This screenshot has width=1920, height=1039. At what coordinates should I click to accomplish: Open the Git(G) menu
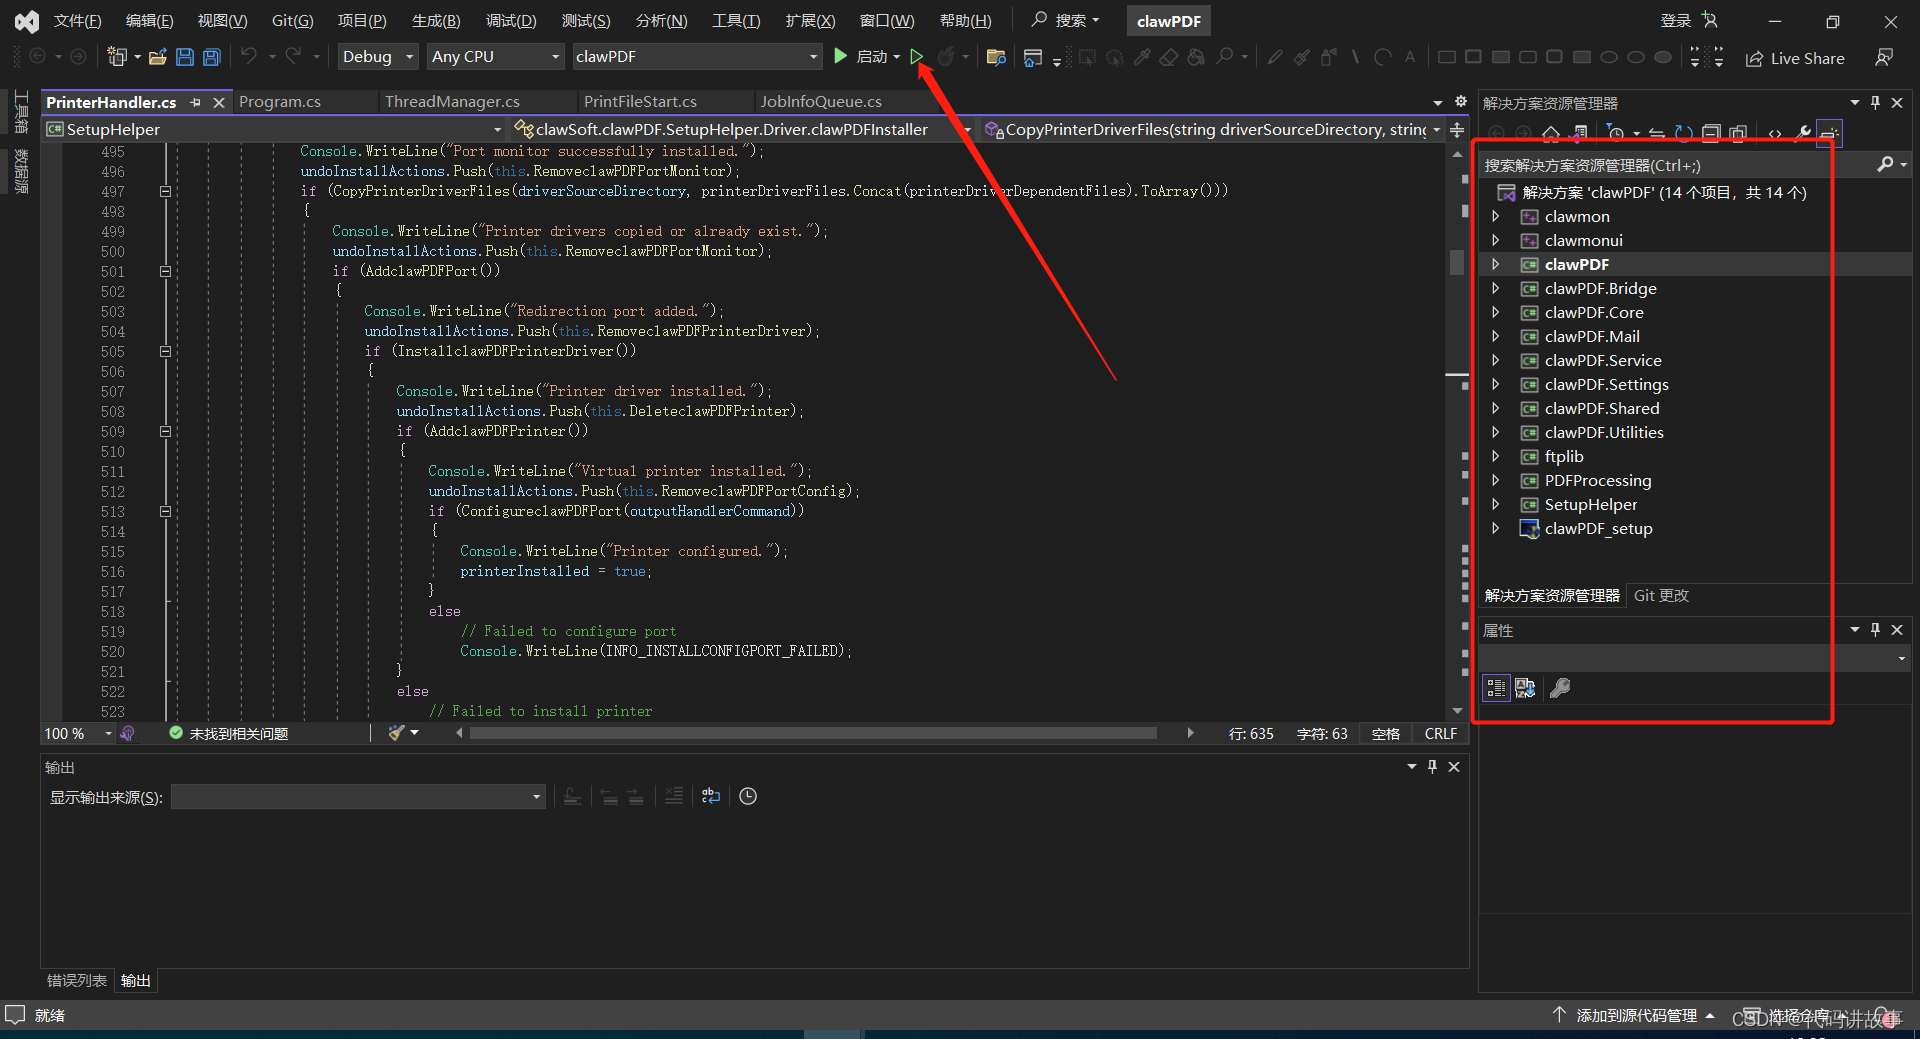click(292, 21)
